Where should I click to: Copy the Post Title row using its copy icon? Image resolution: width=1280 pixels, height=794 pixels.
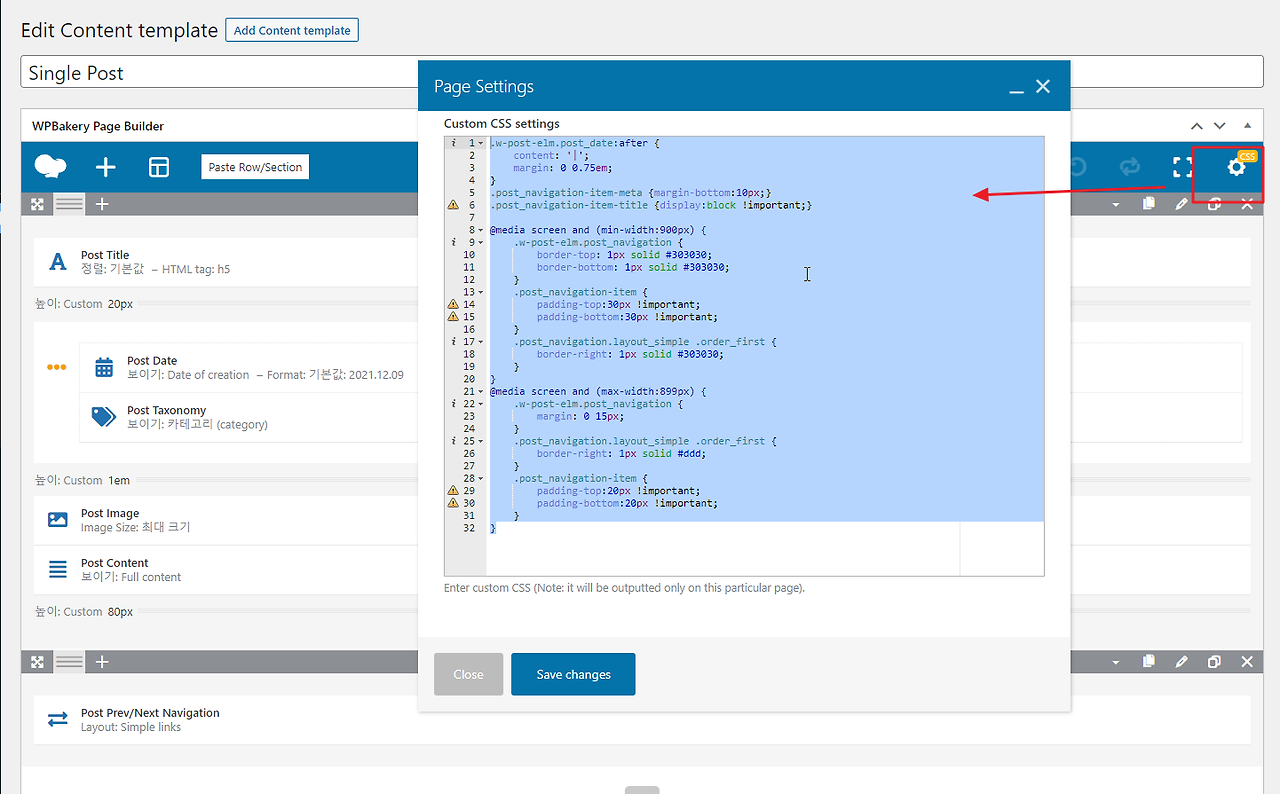(1149, 204)
